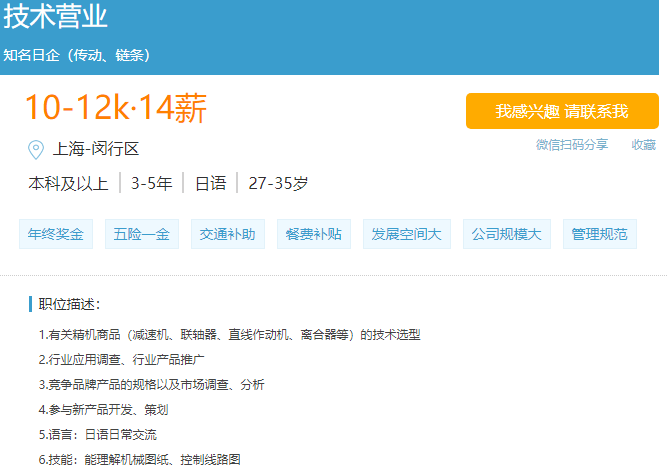The height and width of the screenshot is (474, 667).
Task: Choose the 交通补助 benefit tag
Action: coord(227,235)
